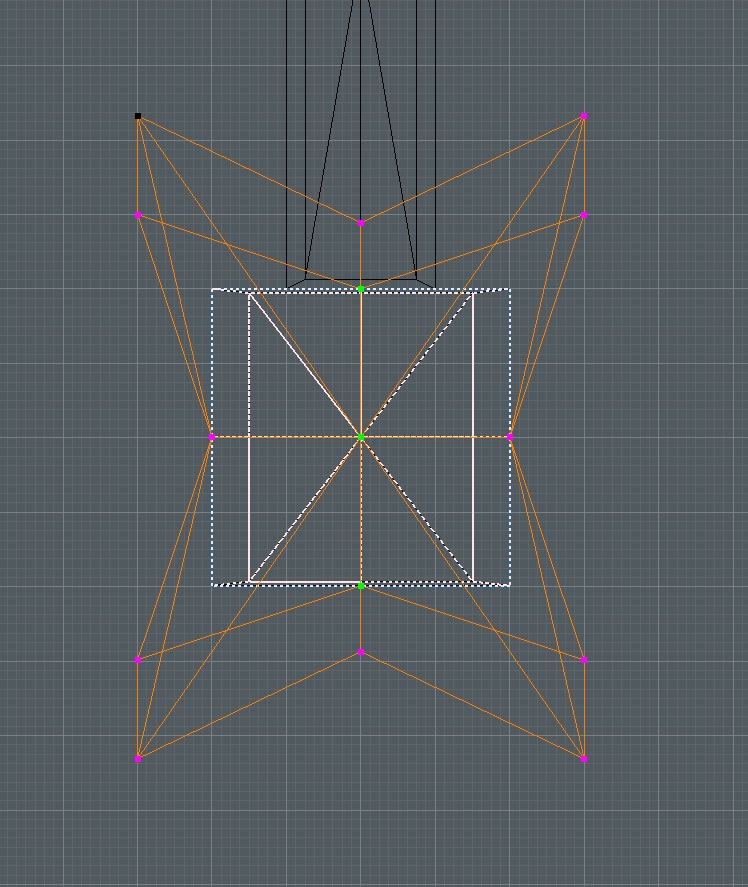The width and height of the screenshot is (748, 887).
Task: Pick the magenta vertex above the bottom-left corner vertex
Action: (138, 660)
